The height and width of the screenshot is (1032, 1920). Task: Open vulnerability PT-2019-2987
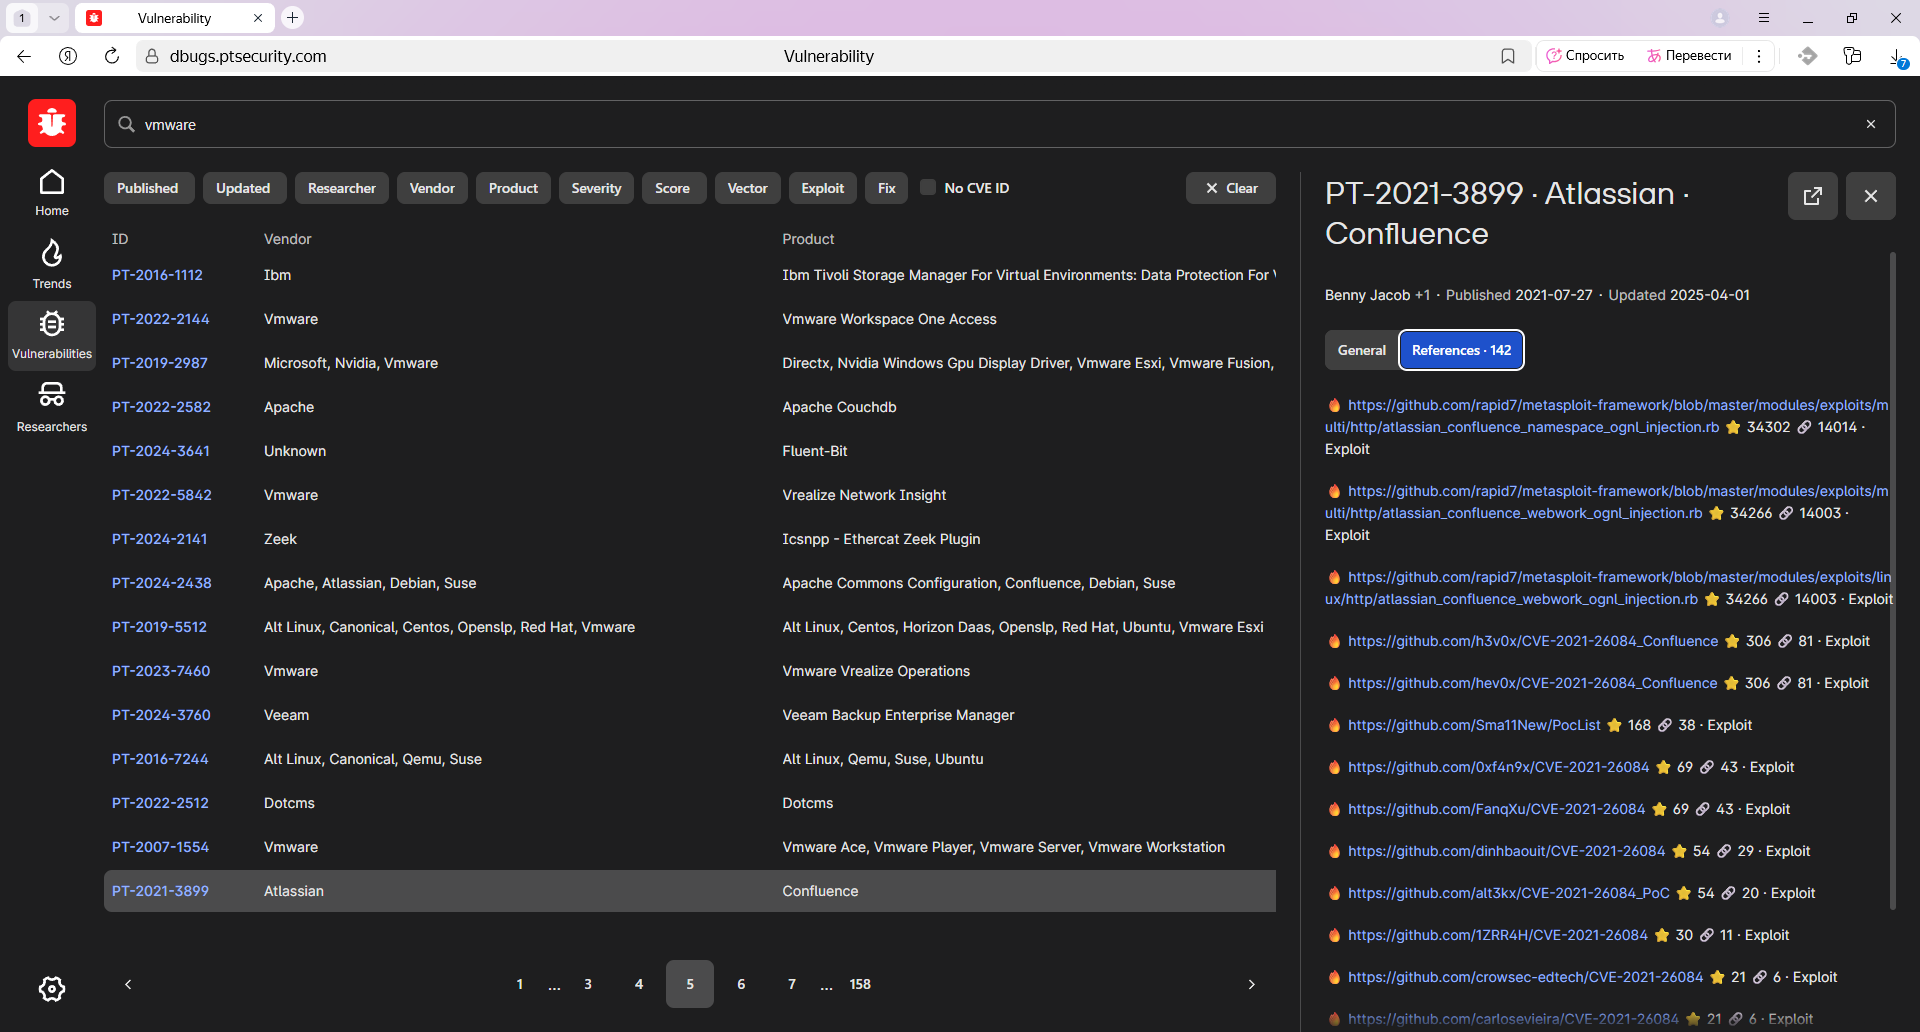pos(160,363)
